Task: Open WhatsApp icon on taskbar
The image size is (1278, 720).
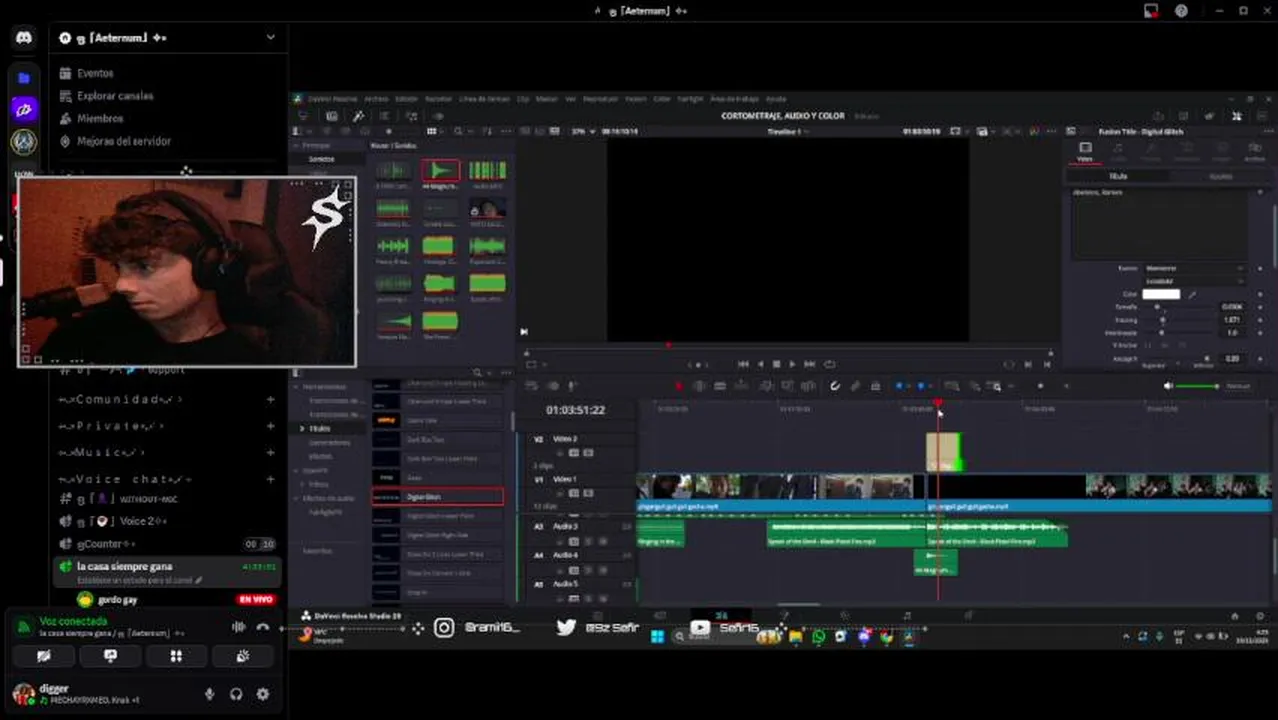Action: point(819,636)
